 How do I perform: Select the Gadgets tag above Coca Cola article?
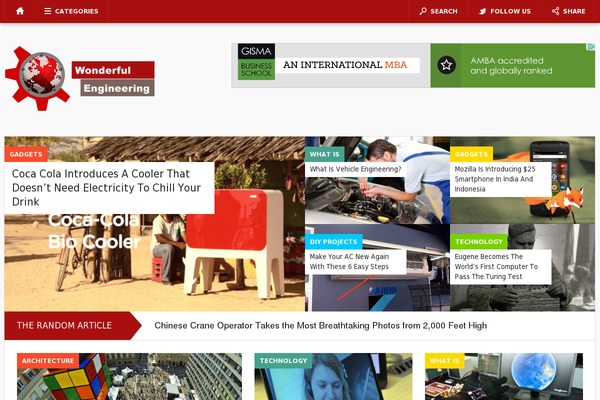26,154
